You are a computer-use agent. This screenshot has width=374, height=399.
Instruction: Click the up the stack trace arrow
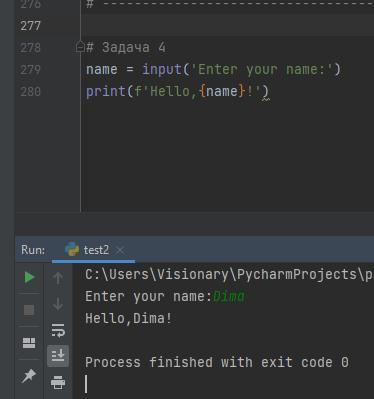coord(58,277)
